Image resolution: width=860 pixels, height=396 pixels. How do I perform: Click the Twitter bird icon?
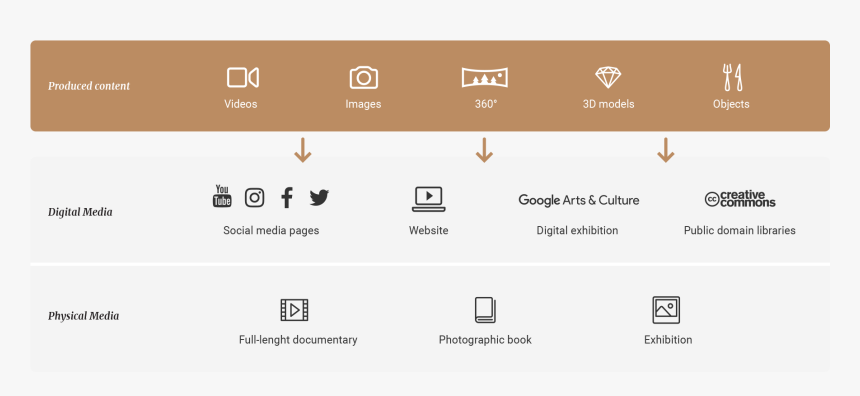(319, 197)
